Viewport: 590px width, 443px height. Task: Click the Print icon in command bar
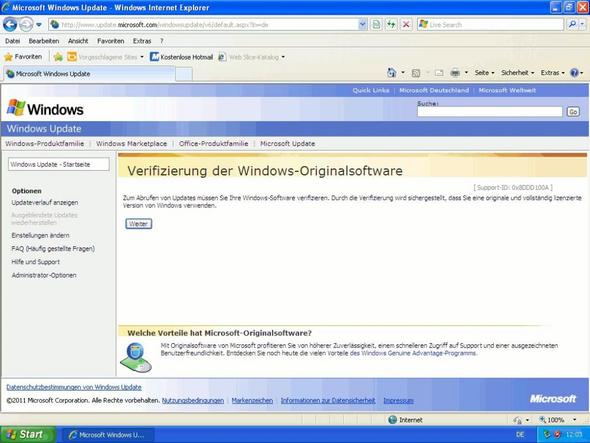click(x=455, y=73)
